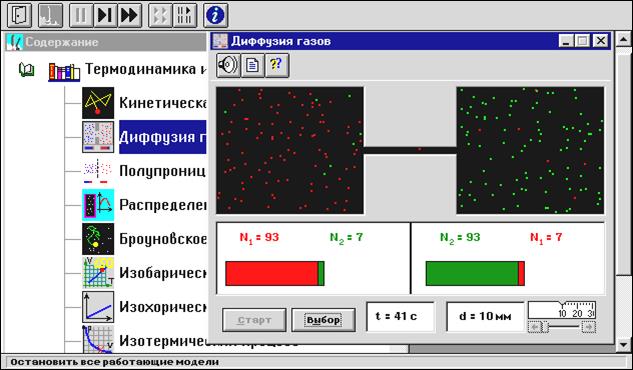Toggle sound with the speaker icon
The width and height of the screenshot is (633, 370).
[228, 65]
